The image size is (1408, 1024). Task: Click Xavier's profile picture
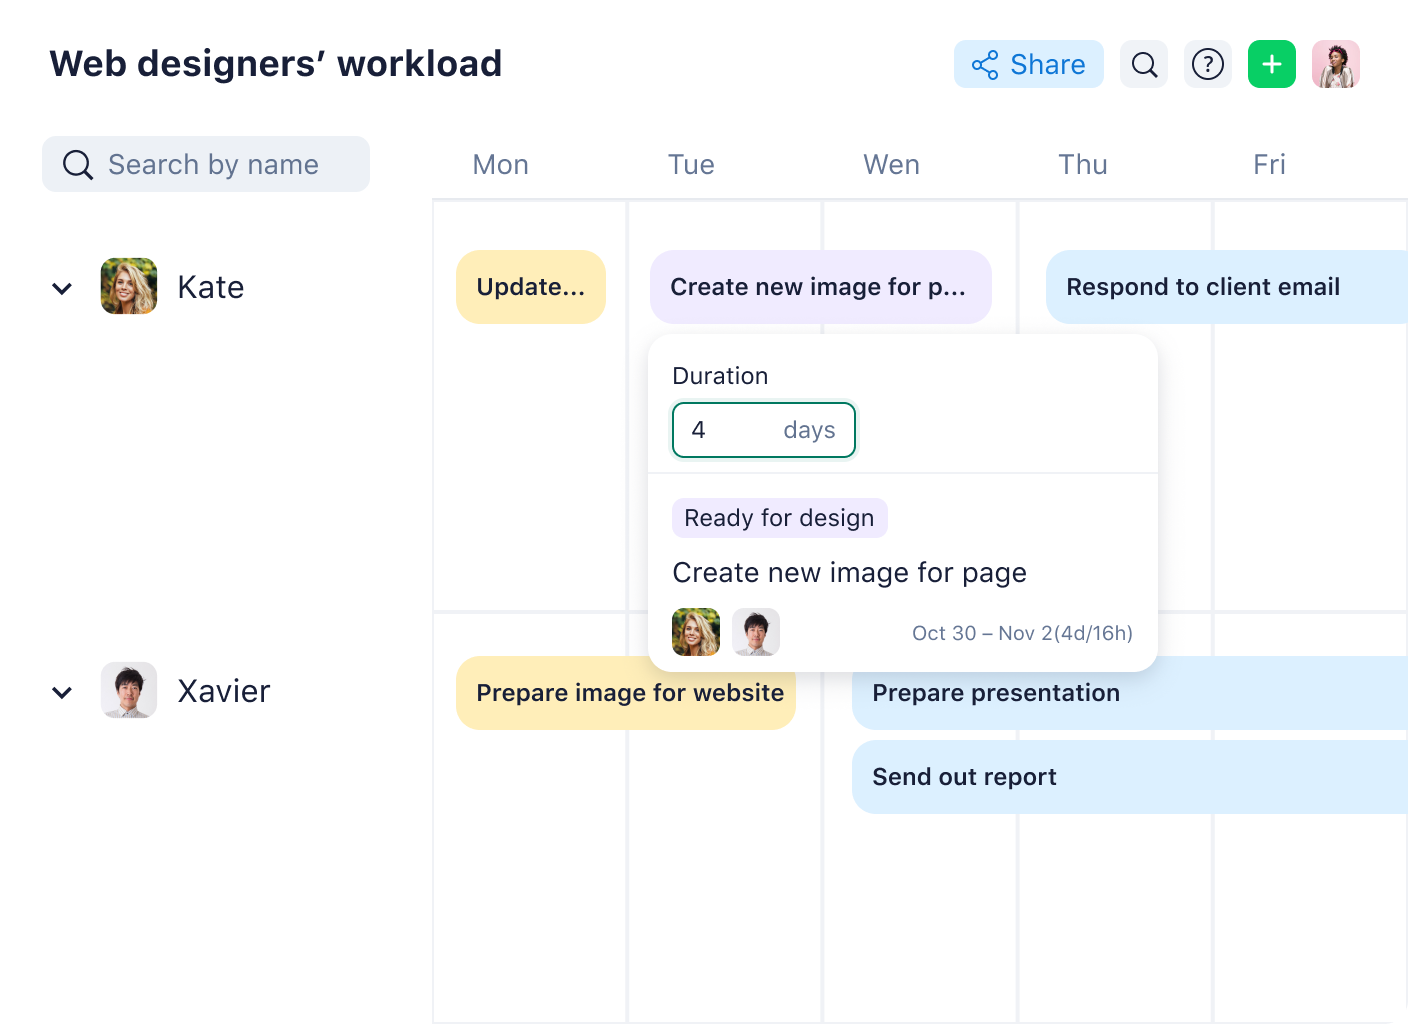(x=129, y=690)
